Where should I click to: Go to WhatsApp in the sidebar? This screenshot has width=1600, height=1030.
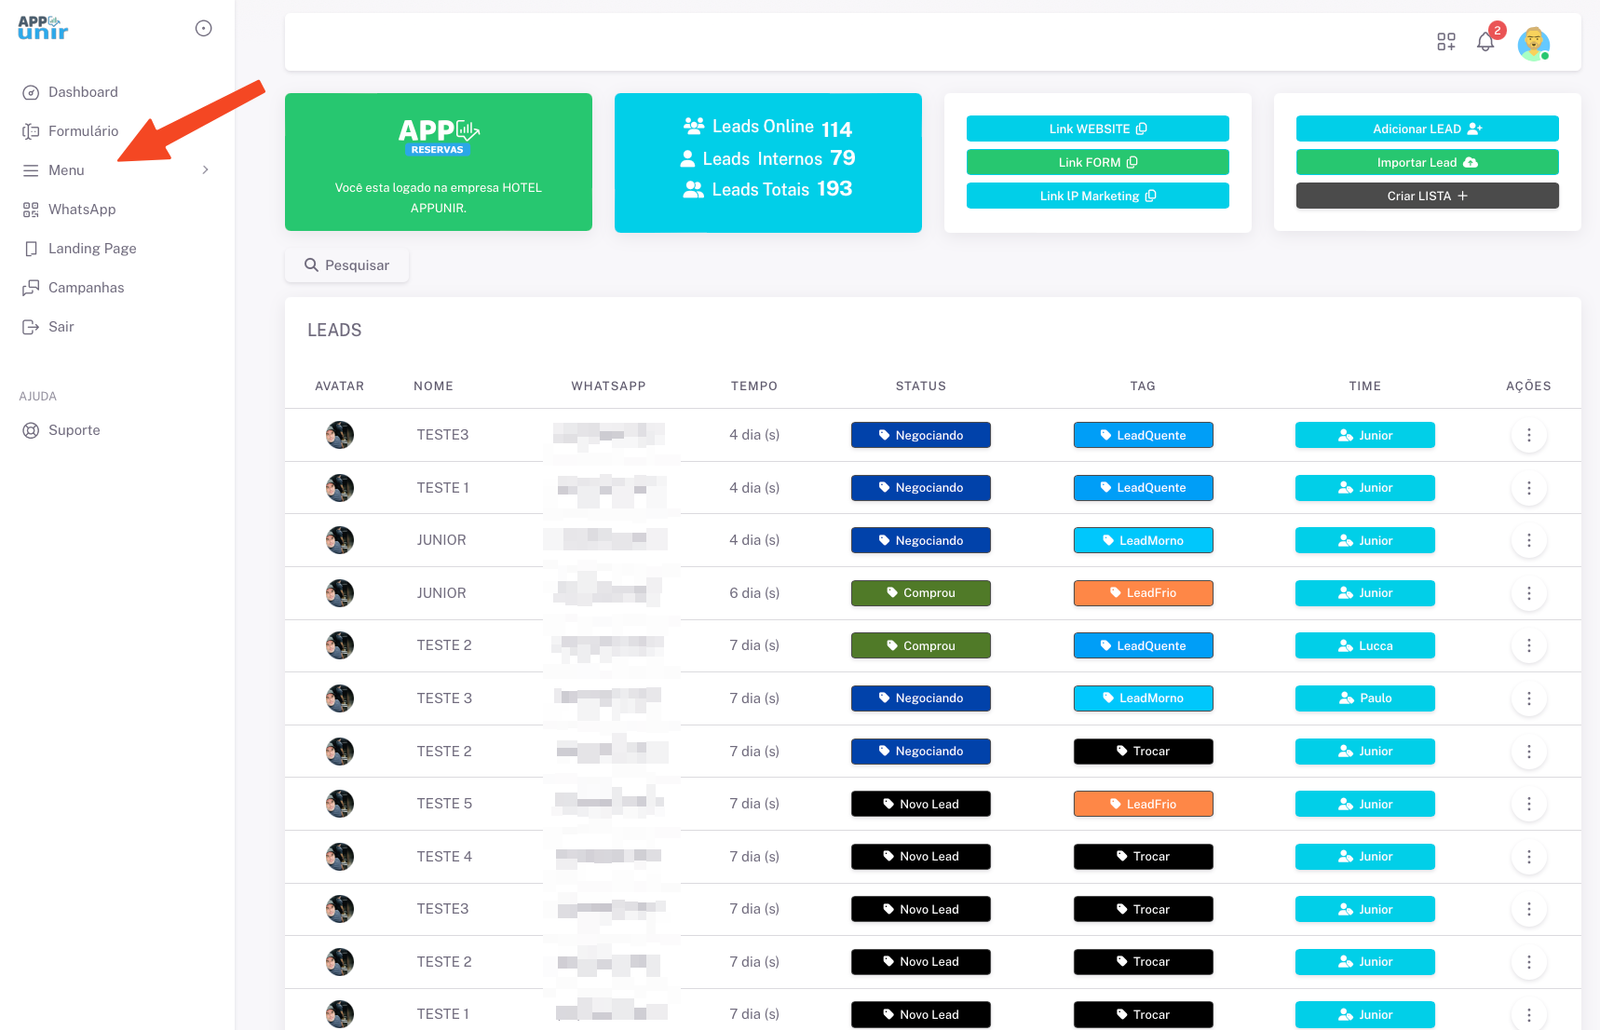pyautogui.click(x=81, y=209)
